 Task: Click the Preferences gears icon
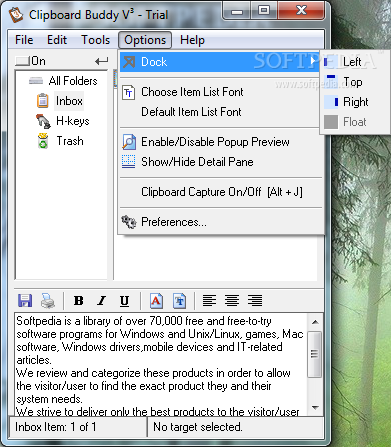coord(129,222)
